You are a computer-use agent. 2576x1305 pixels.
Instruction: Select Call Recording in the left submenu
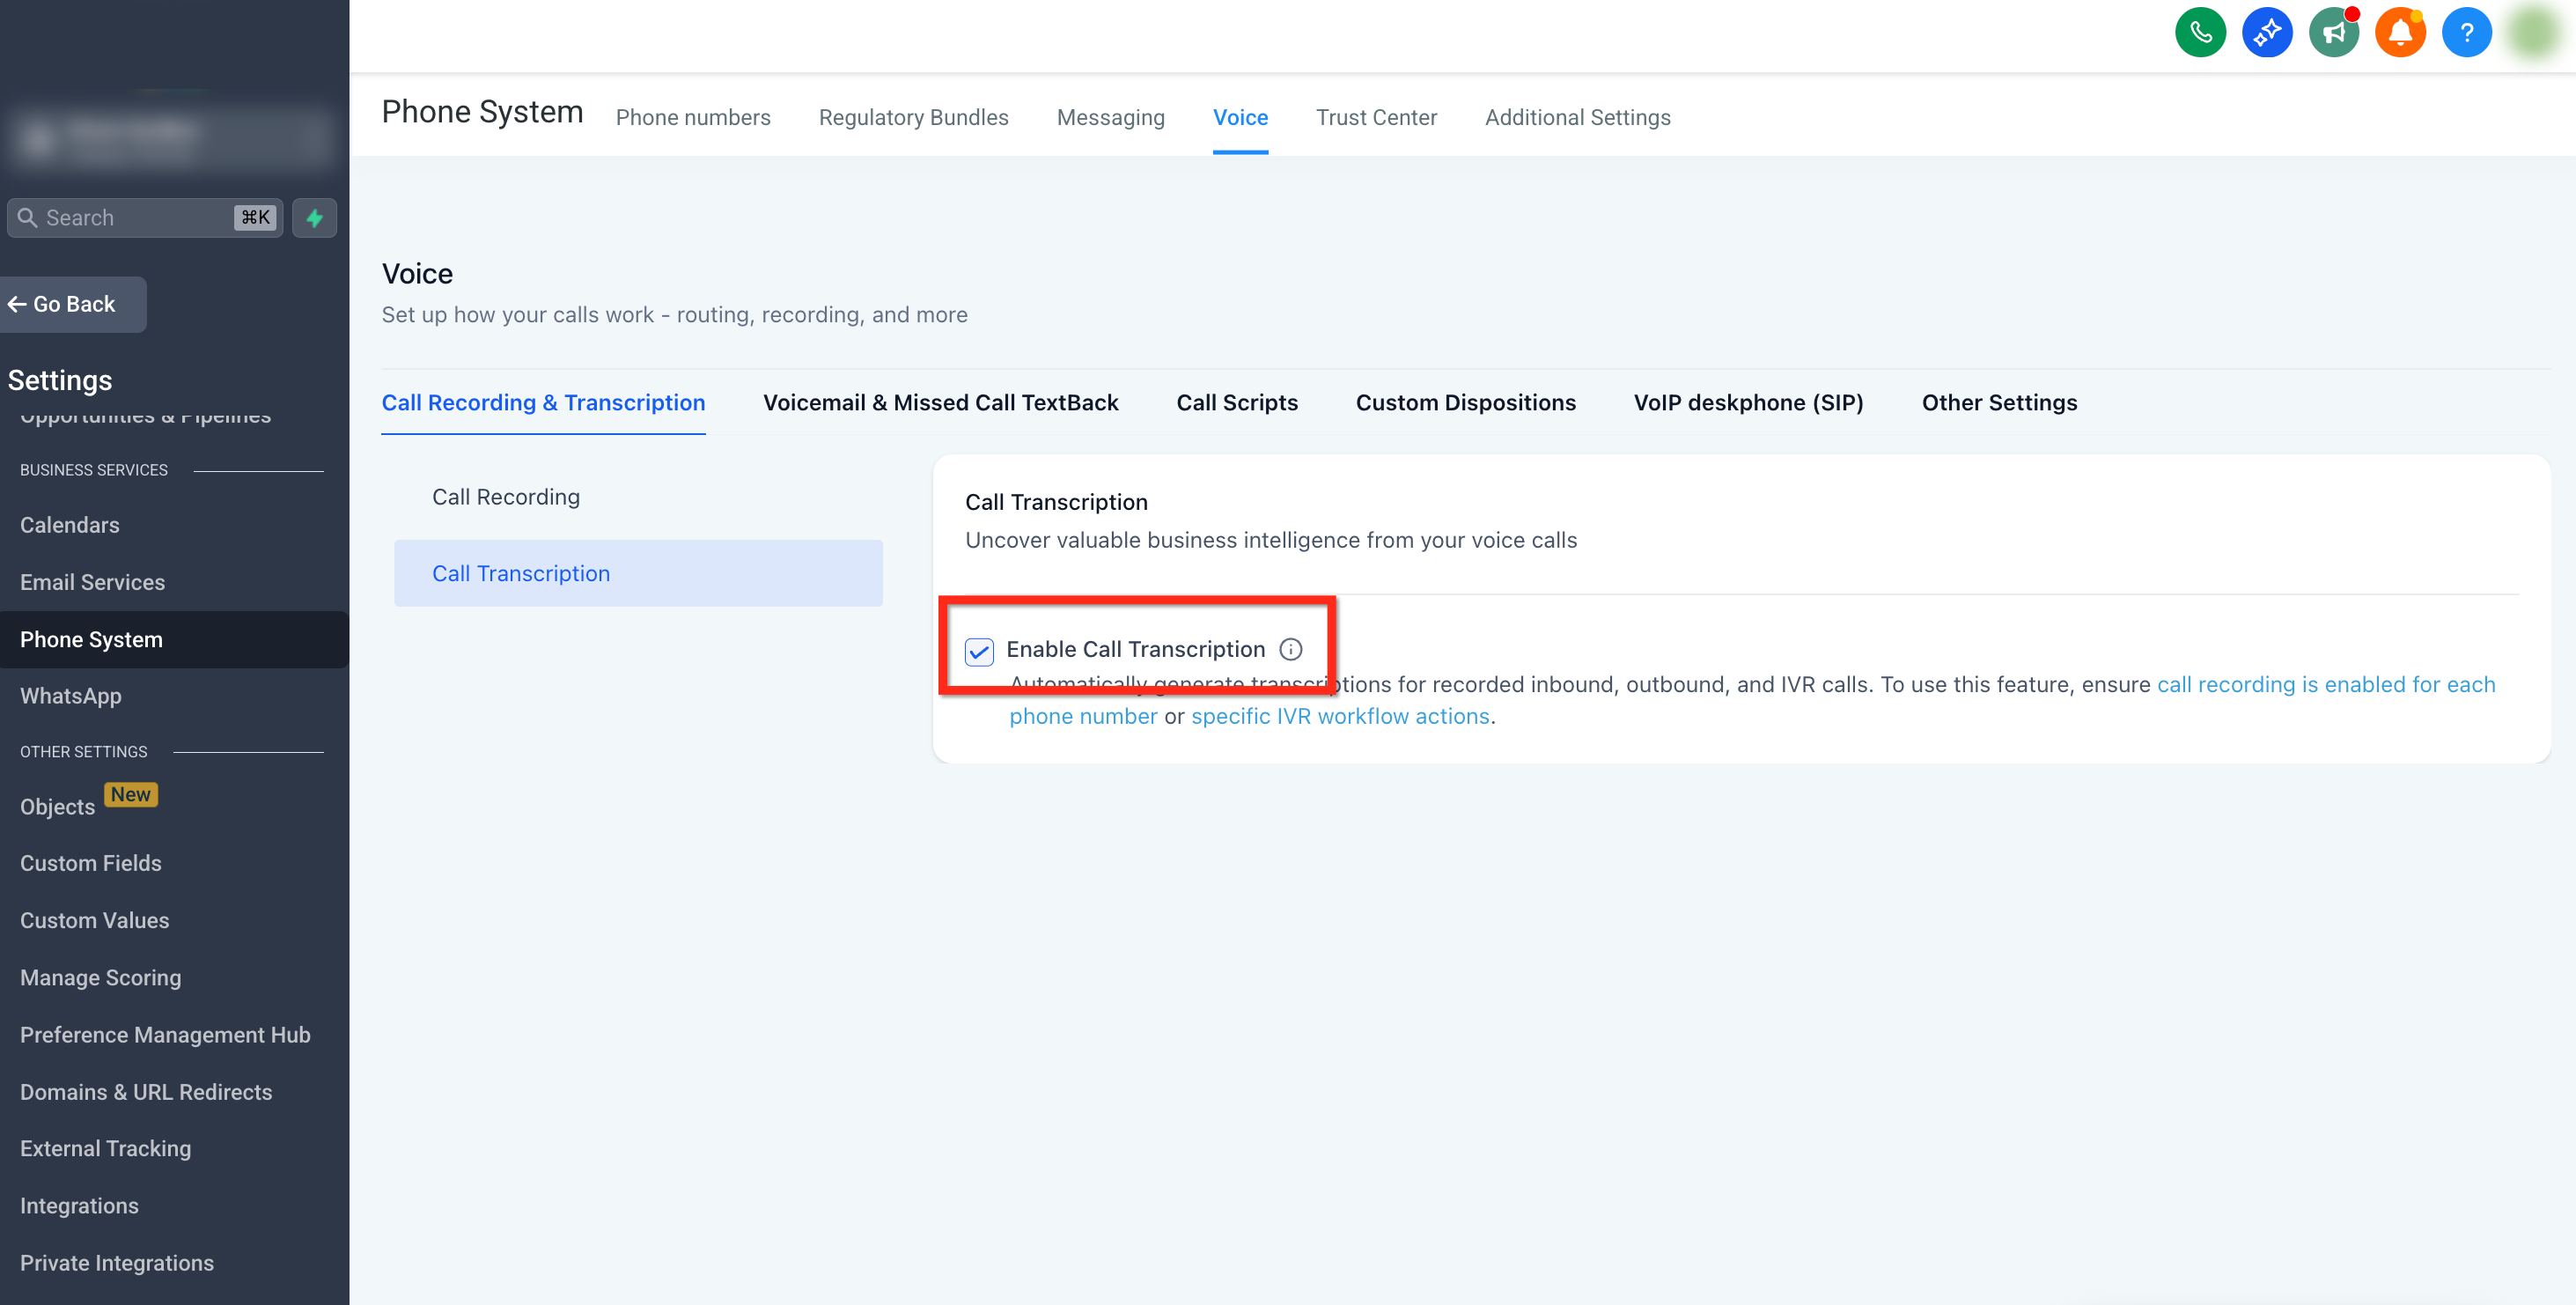[505, 497]
